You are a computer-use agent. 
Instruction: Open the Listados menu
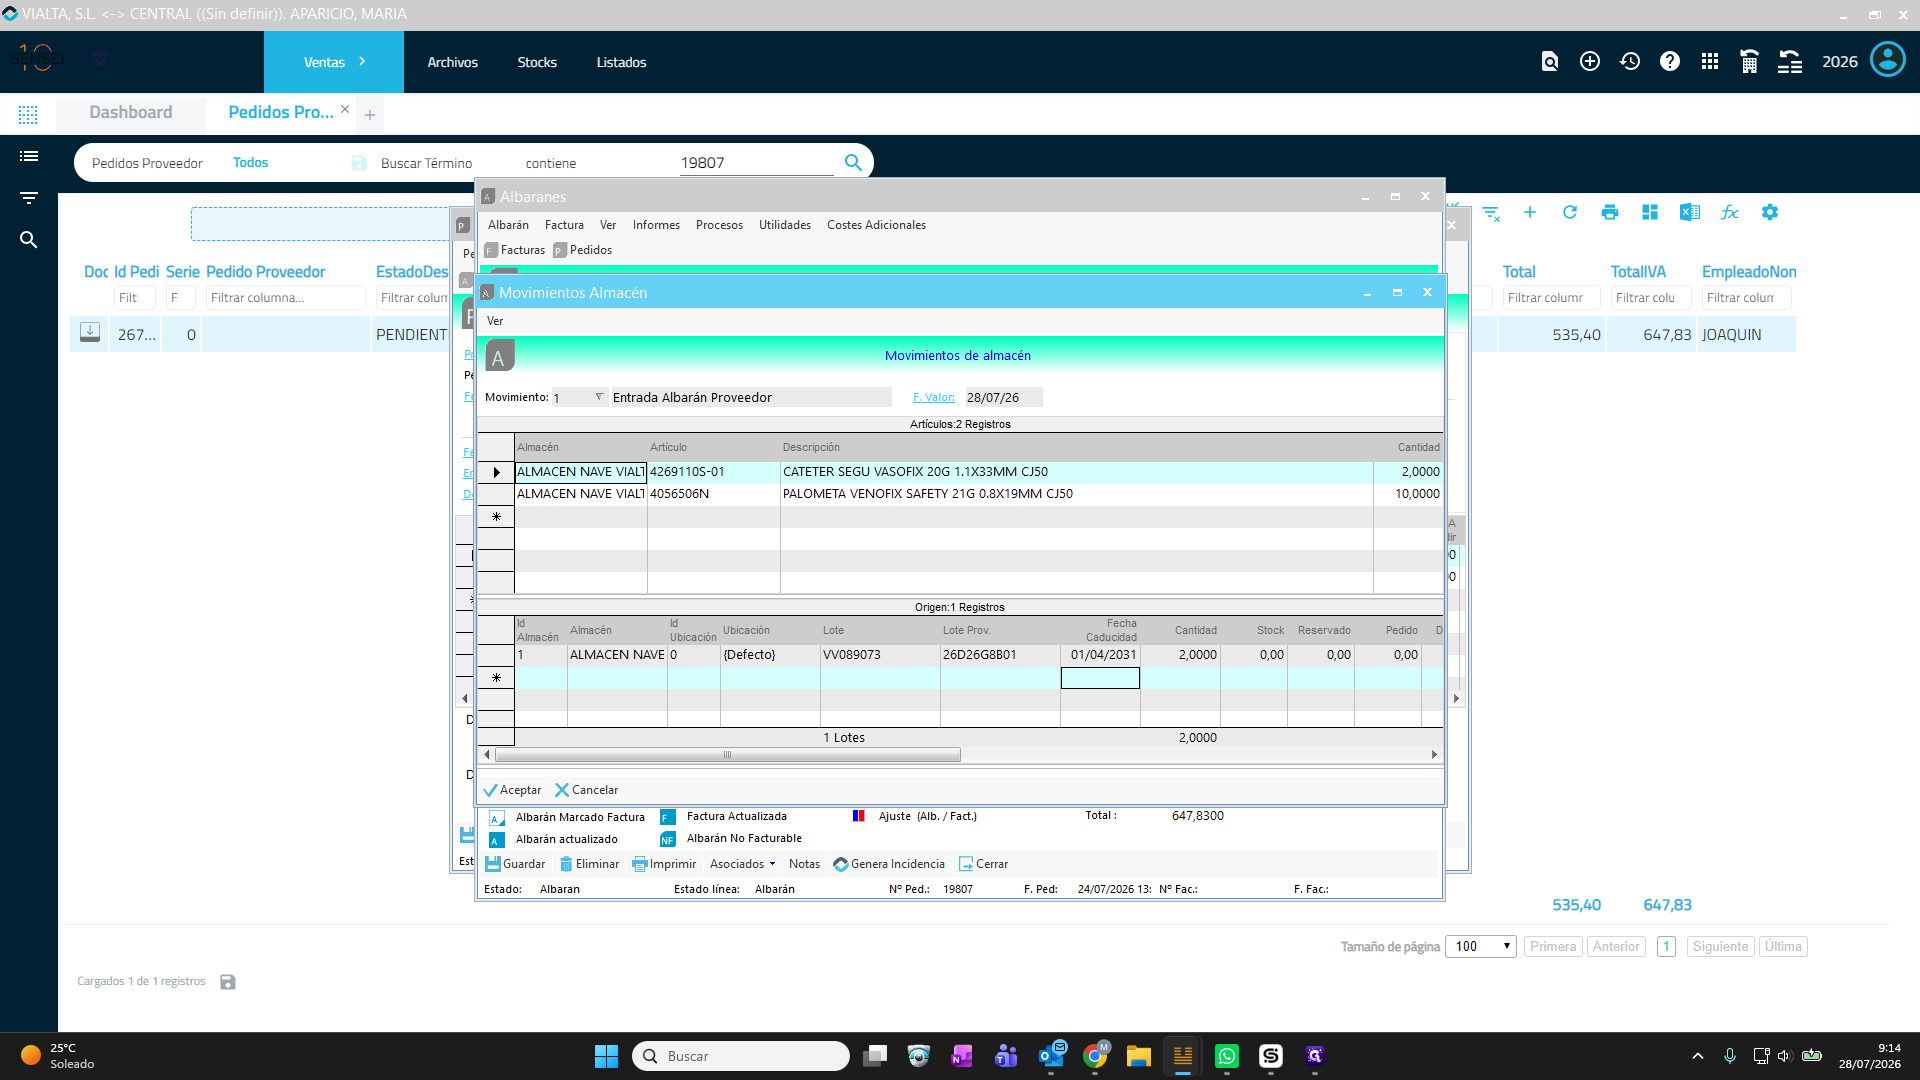point(621,62)
